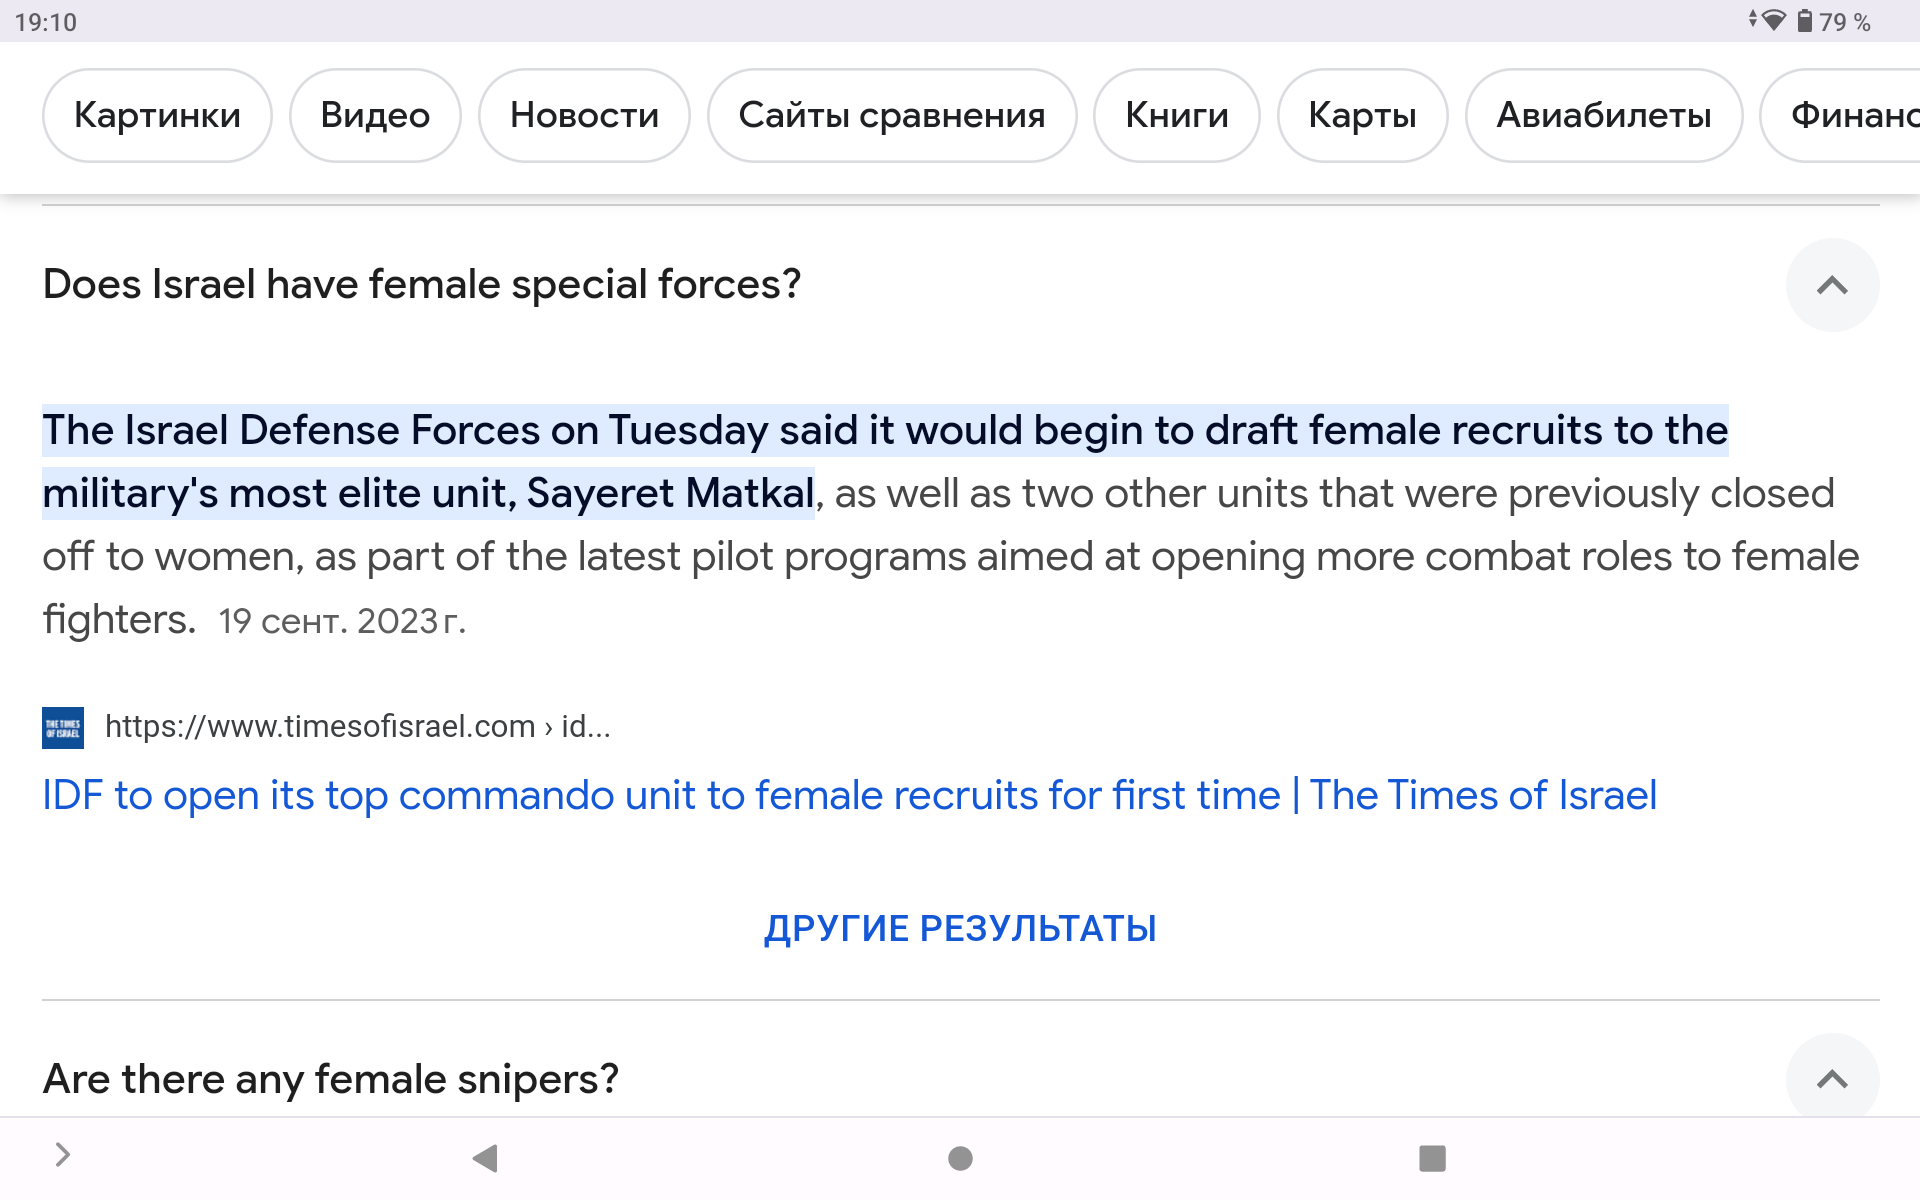The image size is (1920, 1200).
Task: Tap the Android home circle button
Action: pos(960,1158)
